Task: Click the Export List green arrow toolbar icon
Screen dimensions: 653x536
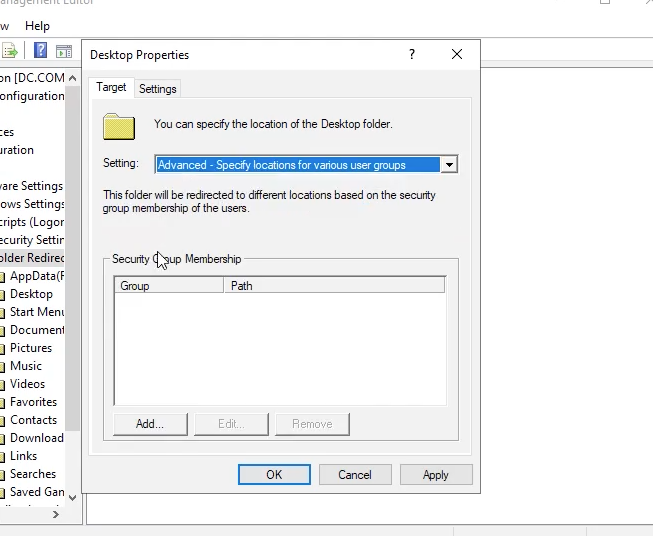Action: [x=11, y=50]
